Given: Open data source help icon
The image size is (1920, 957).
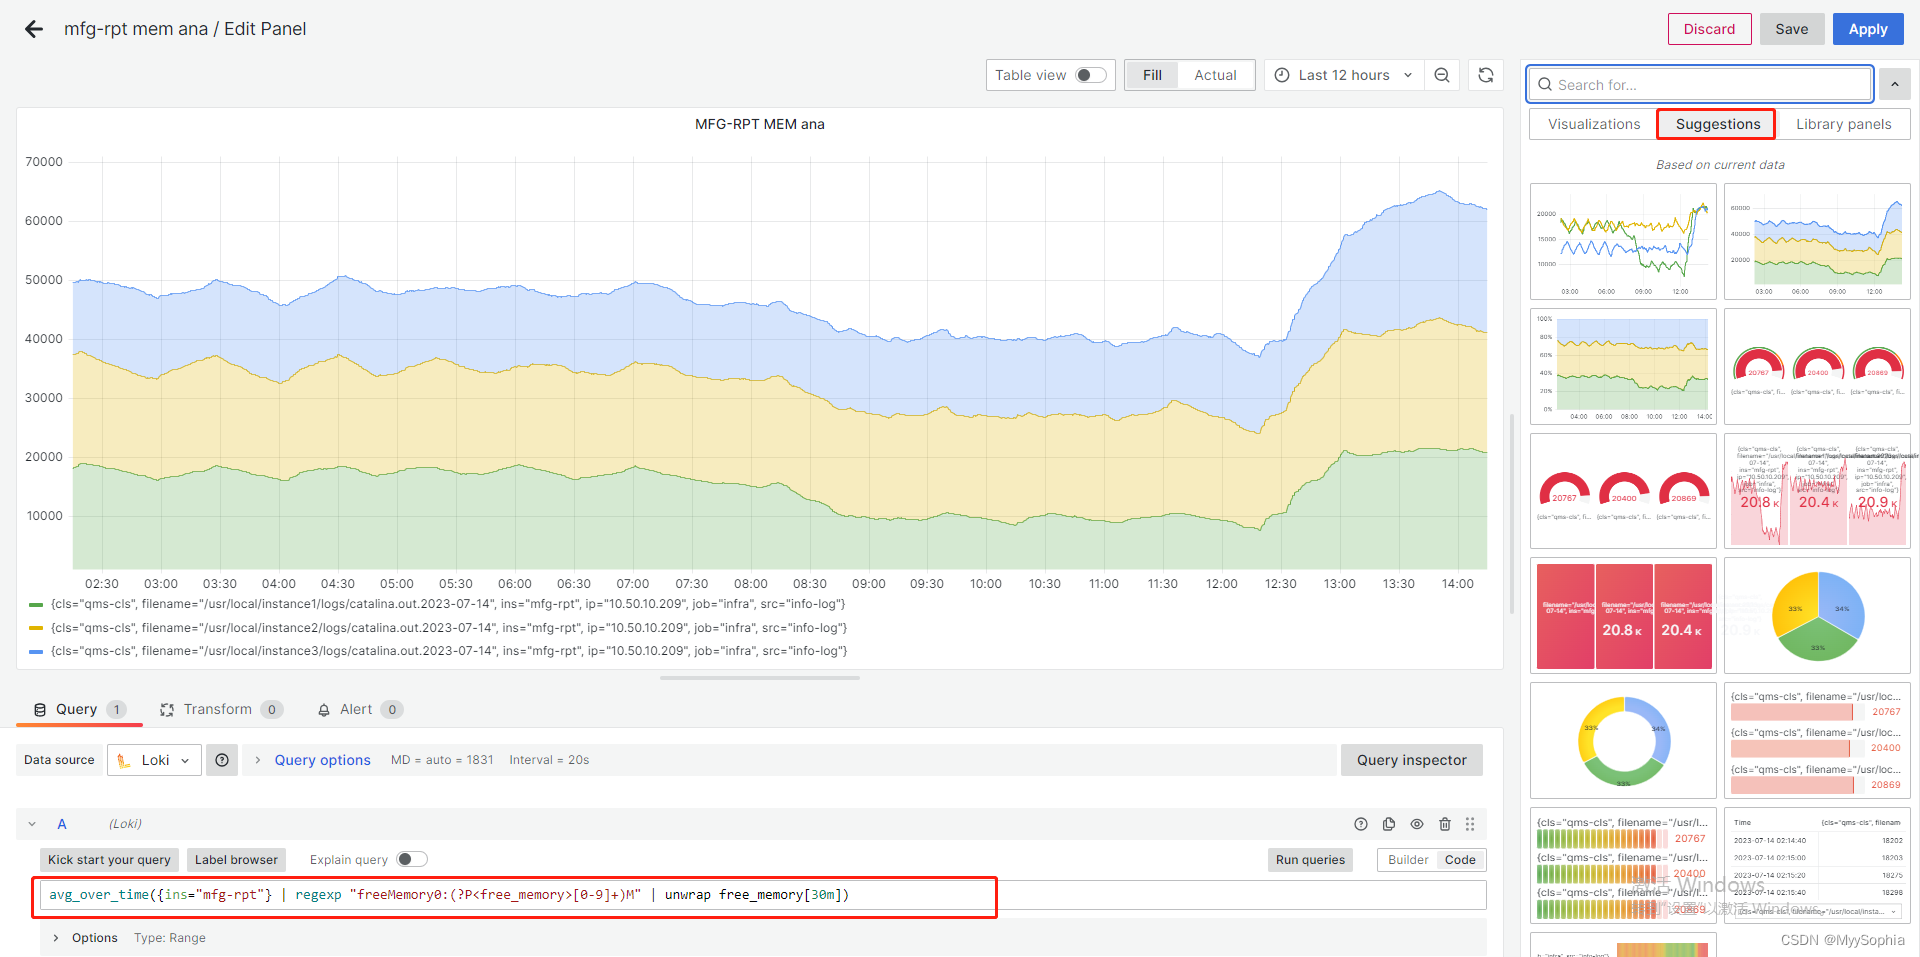Looking at the screenshot, I should point(222,760).
